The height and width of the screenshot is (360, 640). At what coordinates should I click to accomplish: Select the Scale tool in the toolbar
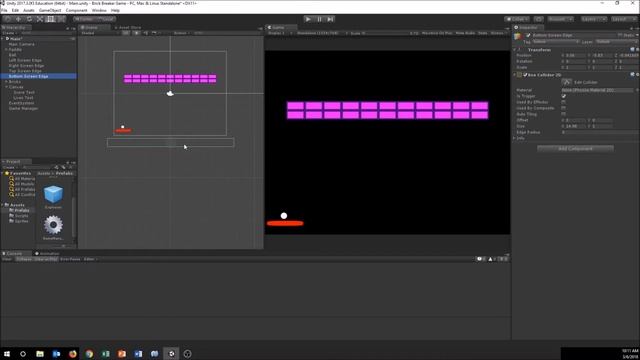40,19
